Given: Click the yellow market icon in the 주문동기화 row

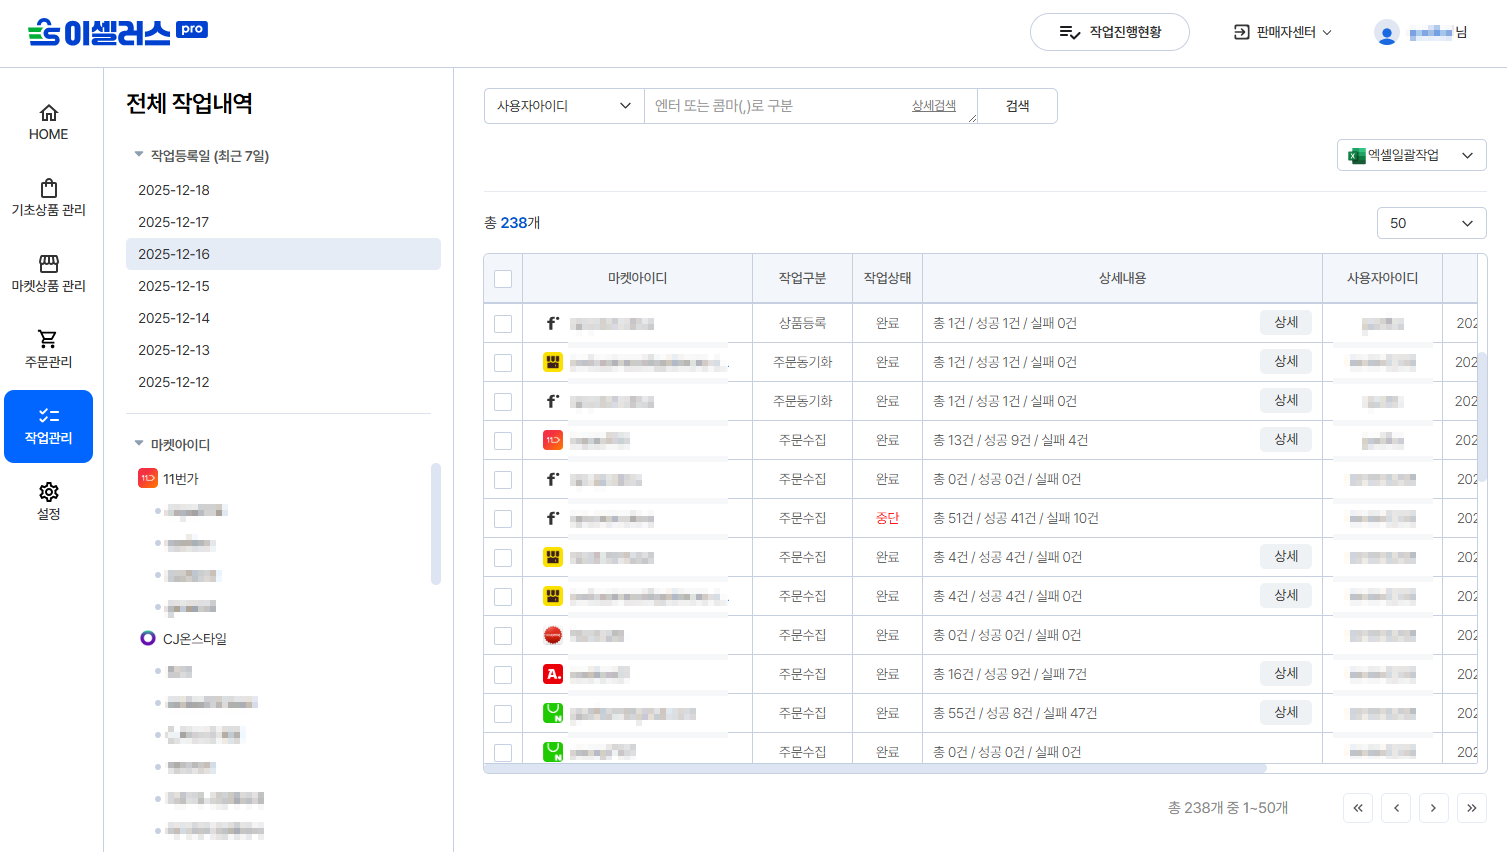Looking at the screenshot, I should [x=553, y=362].
